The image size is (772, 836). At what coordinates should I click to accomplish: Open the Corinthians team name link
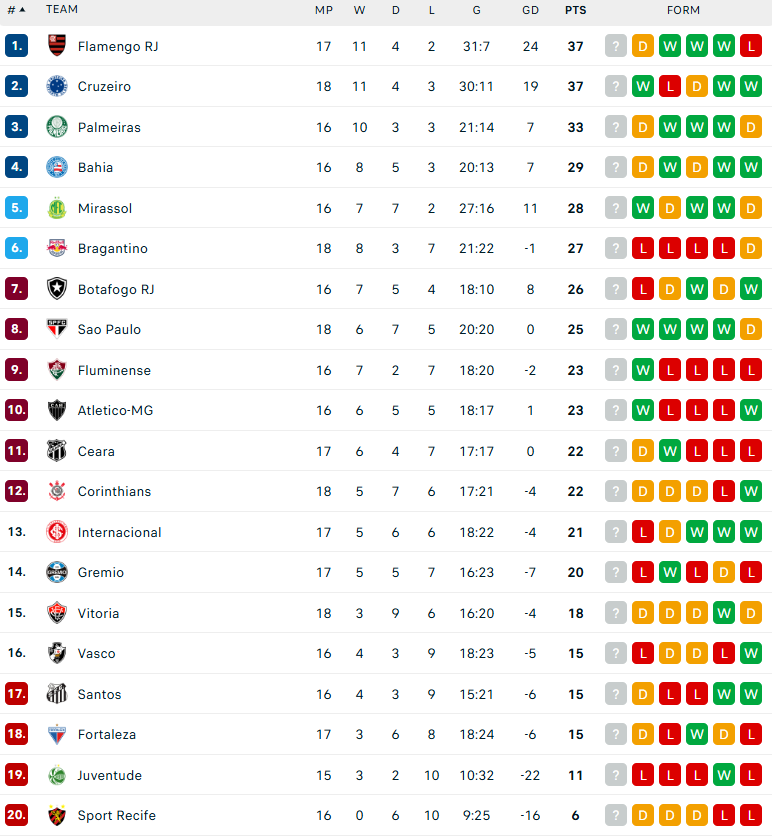(115, 491)
